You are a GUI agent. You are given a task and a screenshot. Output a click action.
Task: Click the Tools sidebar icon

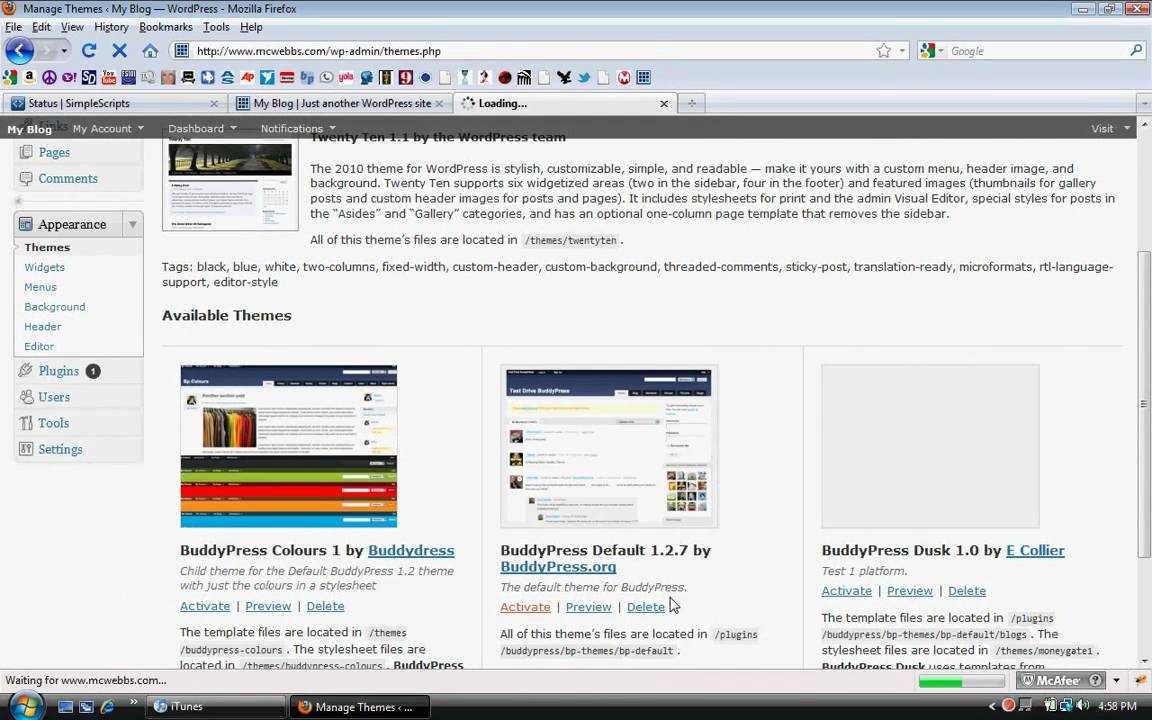[26, 423]
